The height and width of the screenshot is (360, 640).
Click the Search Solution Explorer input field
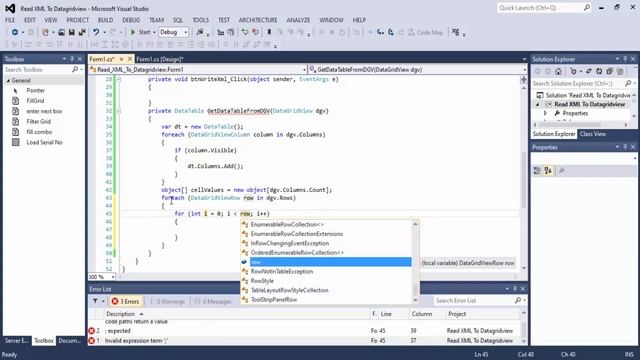click(x=578, y=83)
